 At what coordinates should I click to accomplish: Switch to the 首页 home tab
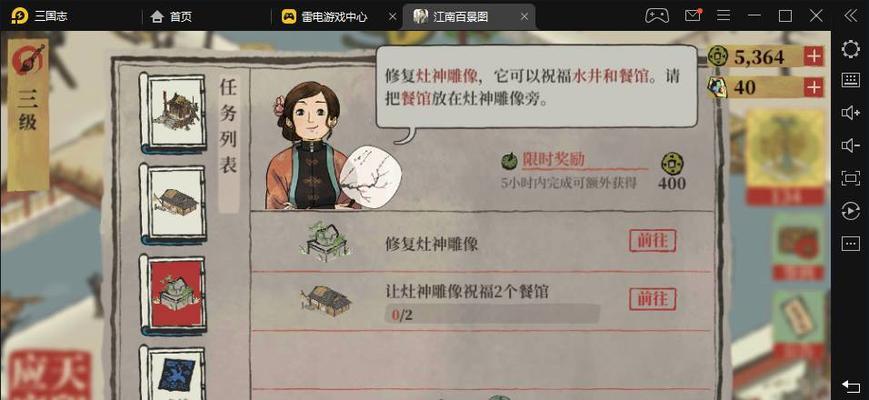pyautogui.click(x=172, y=17)
